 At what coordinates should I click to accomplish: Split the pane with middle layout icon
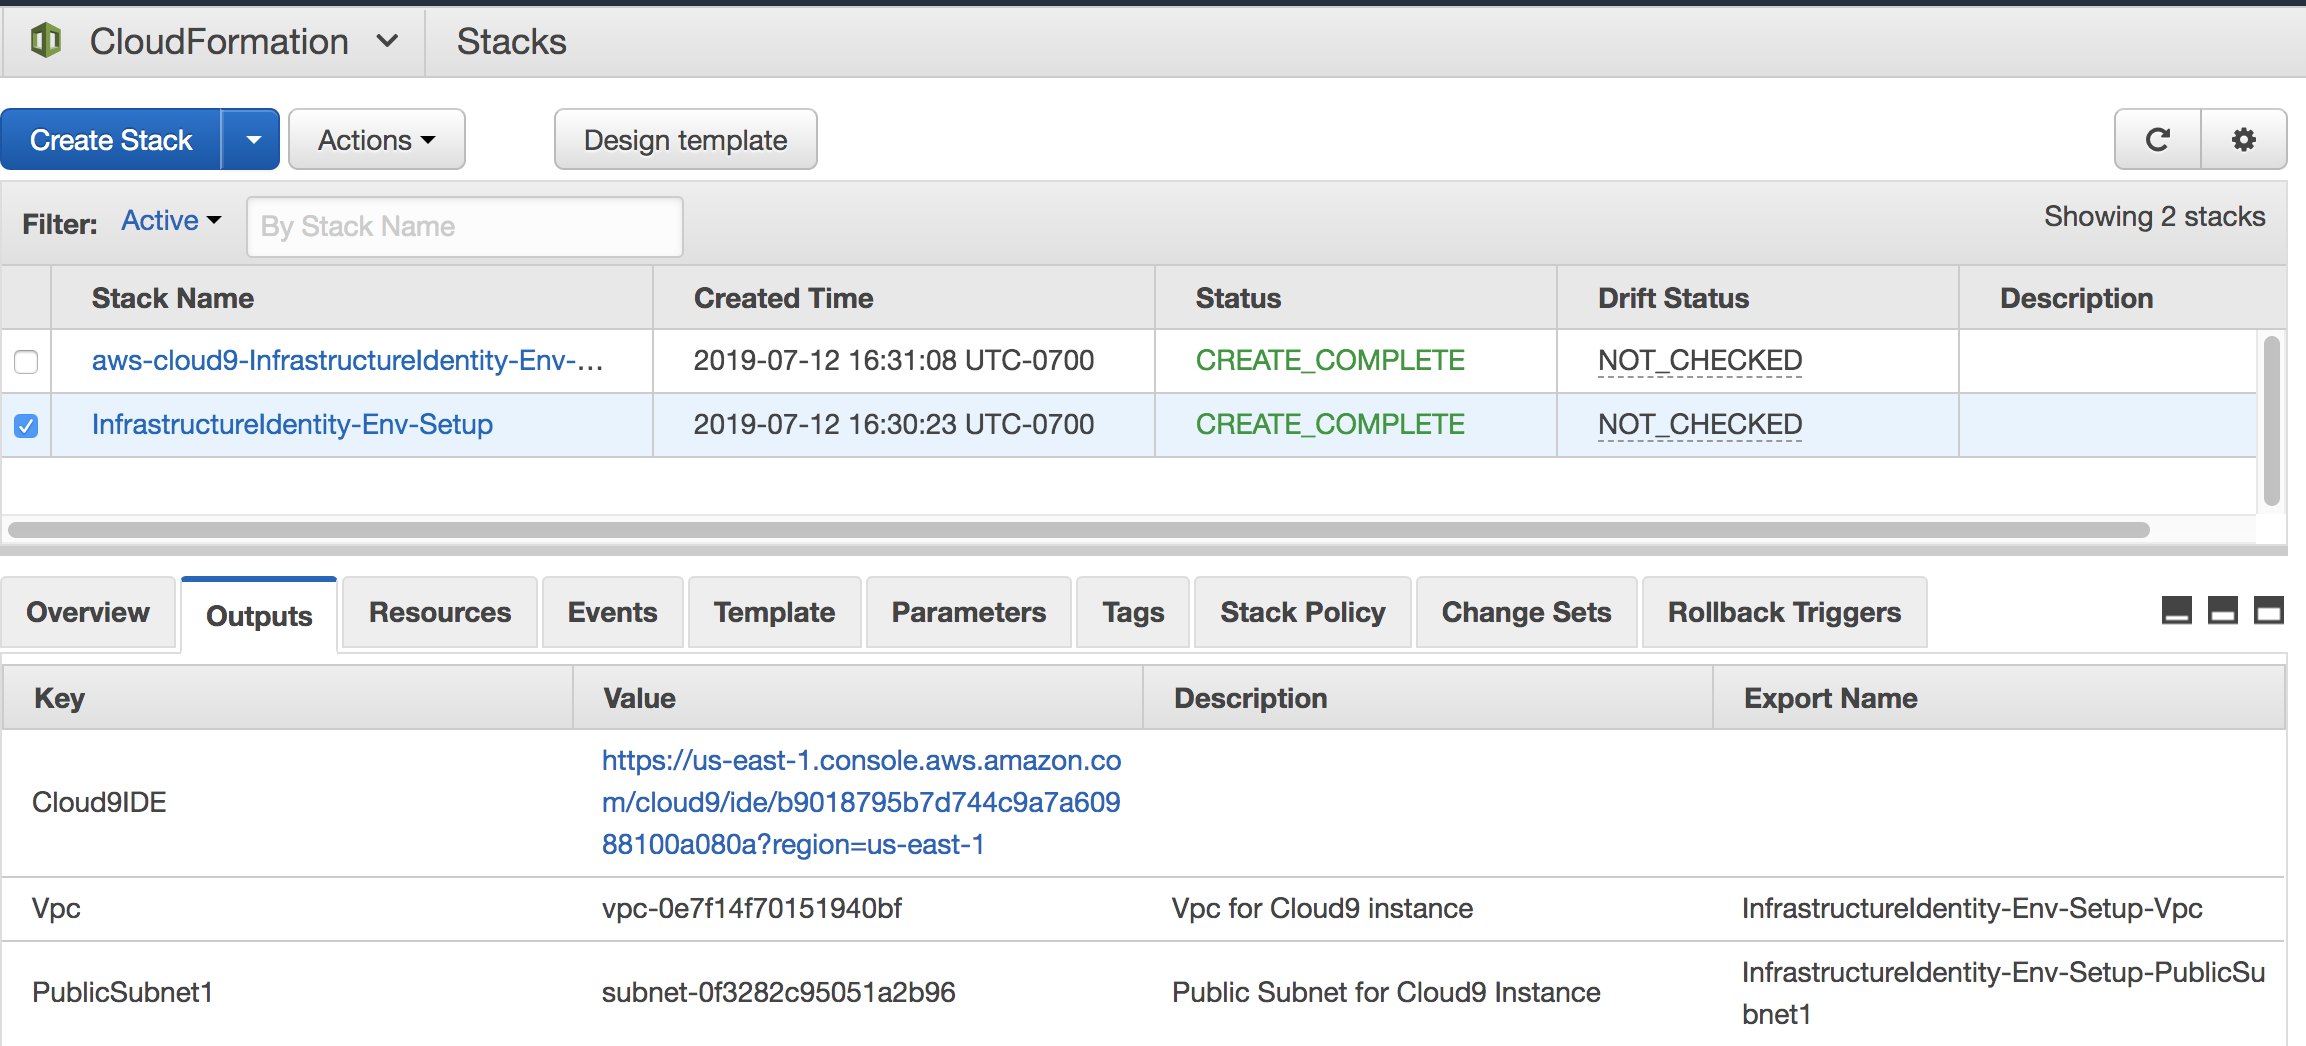[x=2223, y=610]
